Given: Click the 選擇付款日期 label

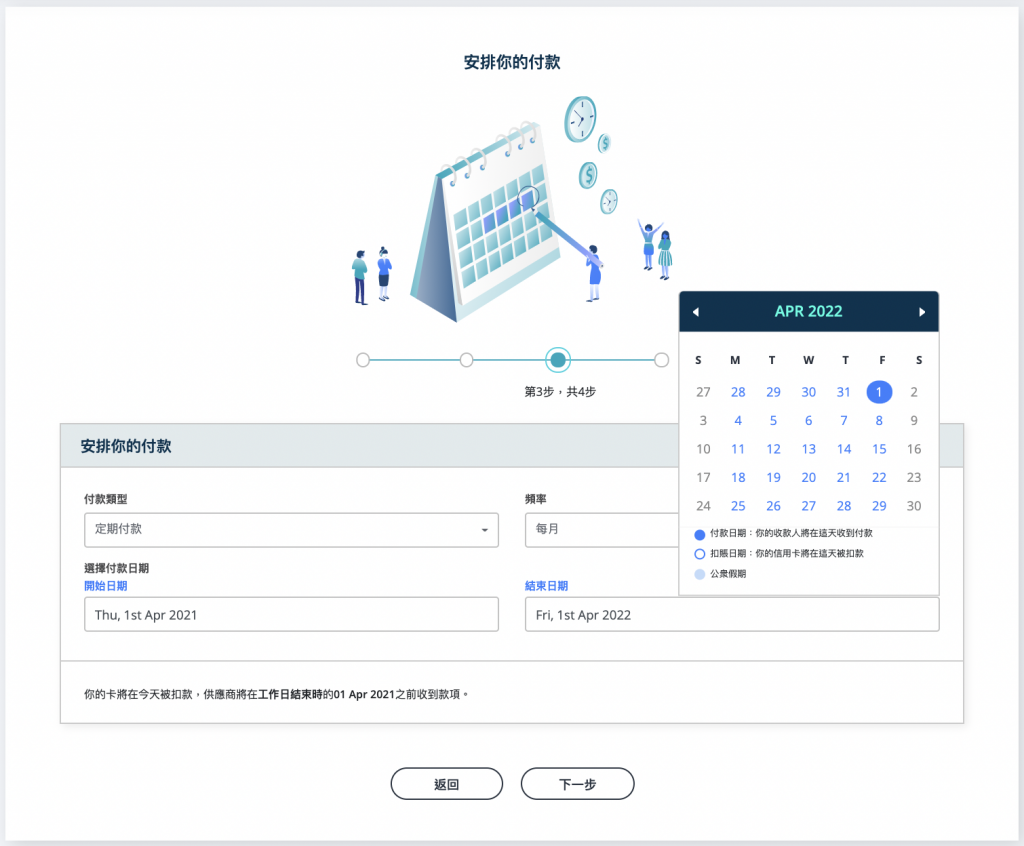Looking at the screenshot, I should click(x=116, y=568).
